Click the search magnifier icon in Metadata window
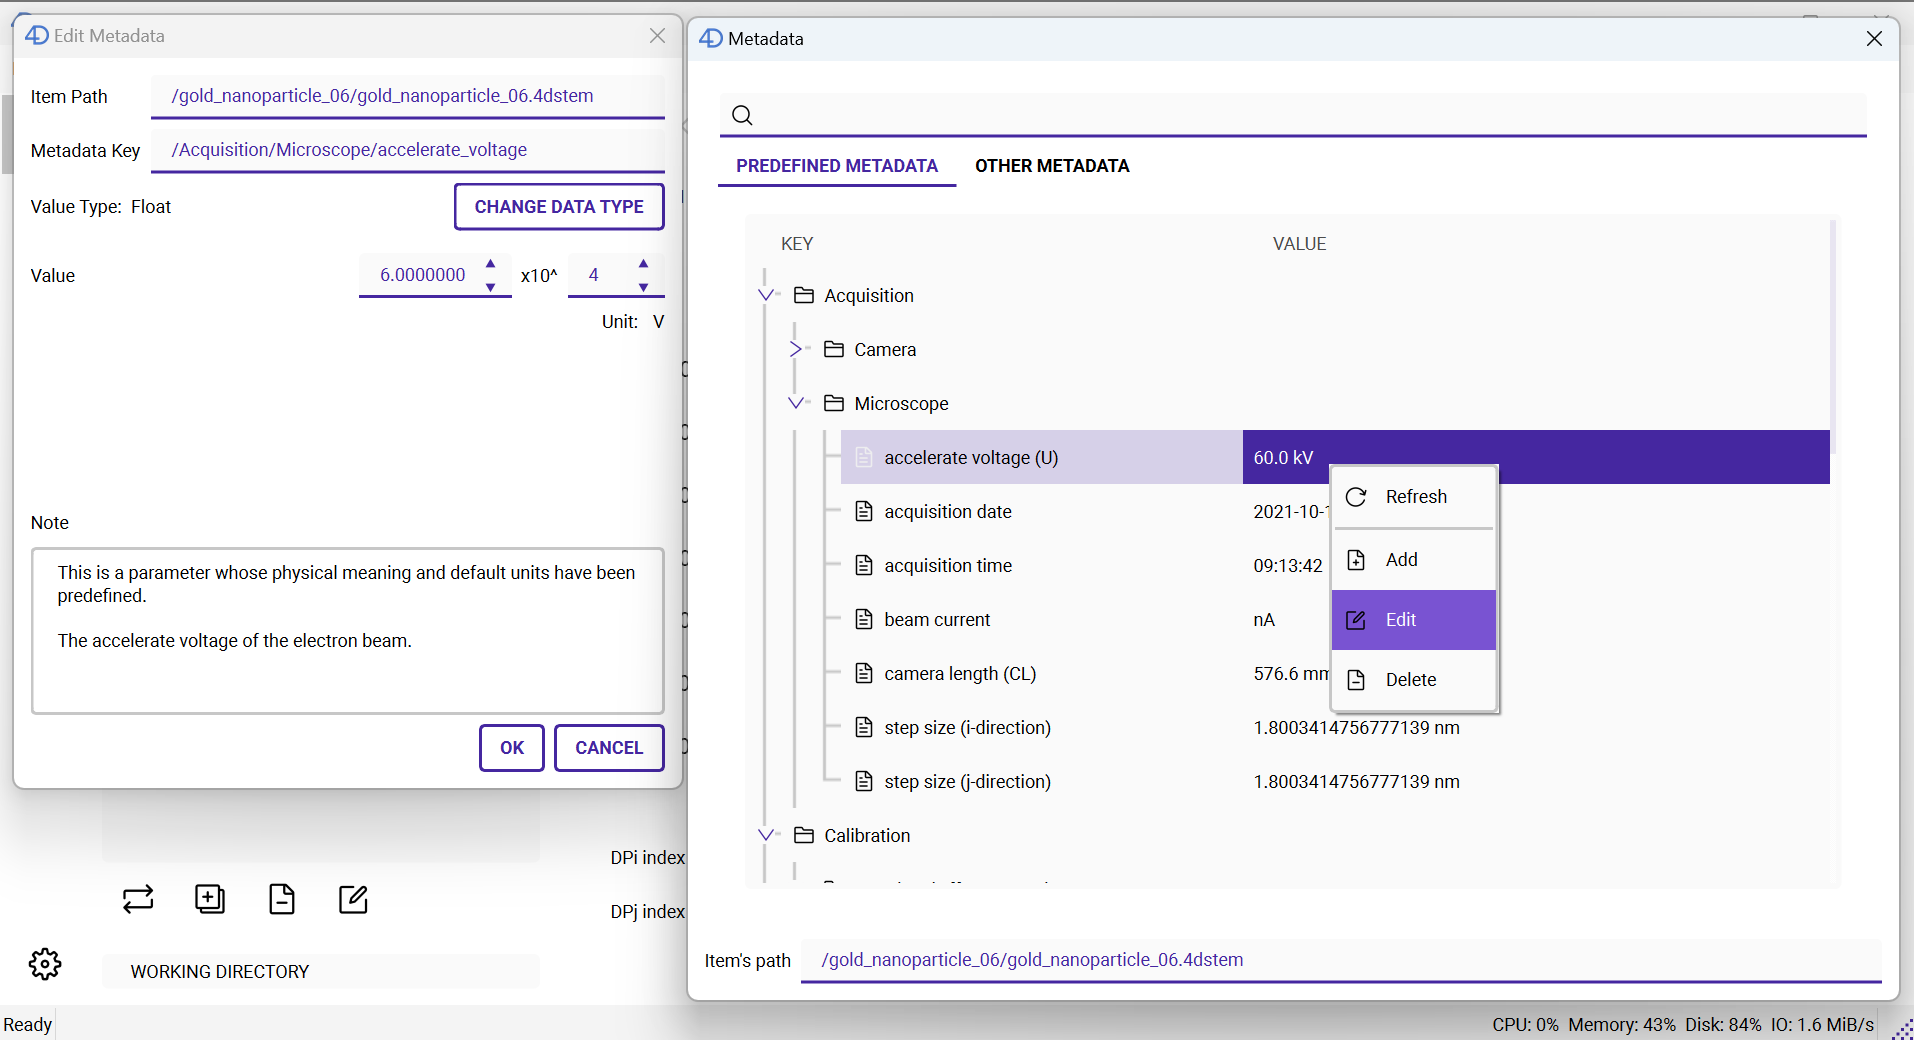1914x1040 pixels. coord(742,115)
